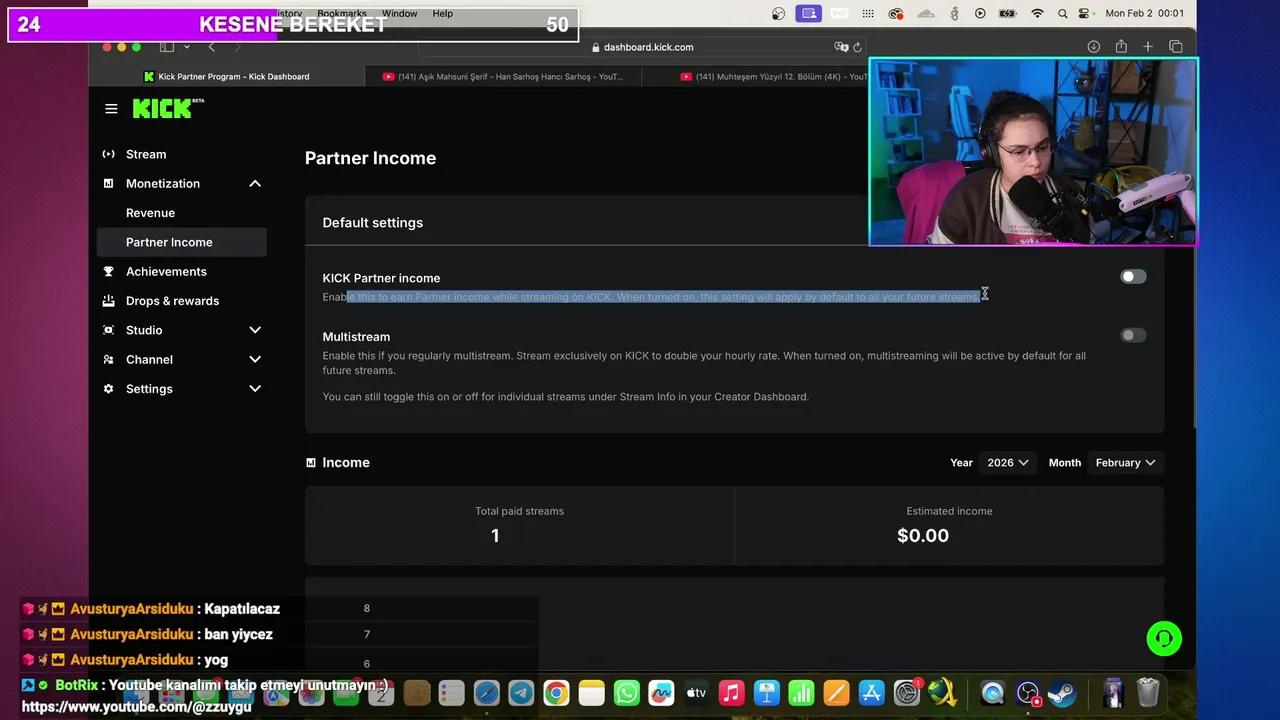Open Spotlight search in the menu bar
Screen dimensions: 1280x720
[x=1064, y=14]
